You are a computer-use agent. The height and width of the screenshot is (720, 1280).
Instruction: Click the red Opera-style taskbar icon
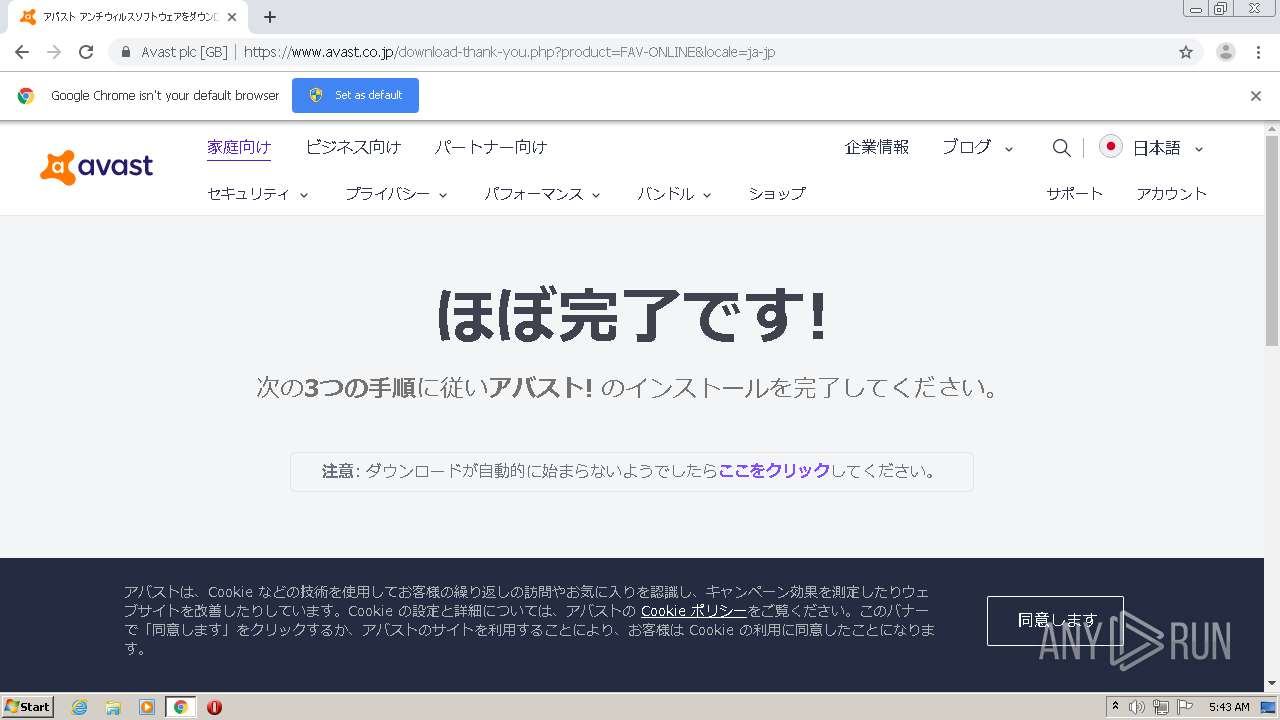tap(214, 707)
